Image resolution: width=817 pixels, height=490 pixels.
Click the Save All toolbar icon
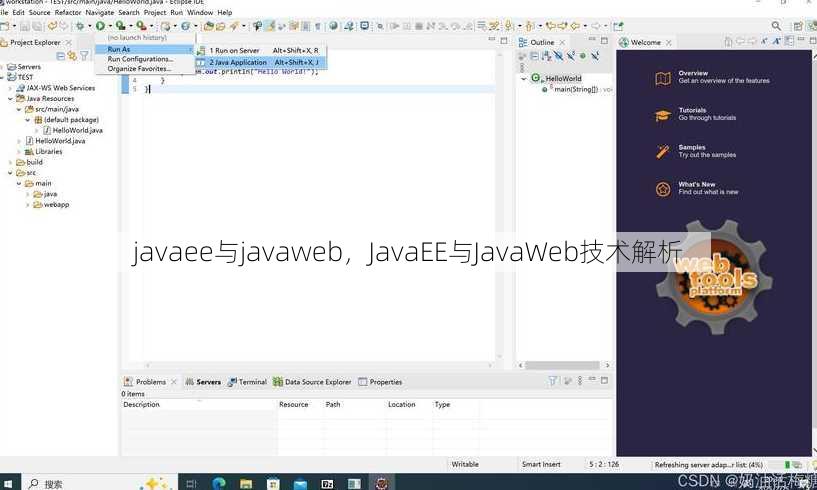[37, 26]
